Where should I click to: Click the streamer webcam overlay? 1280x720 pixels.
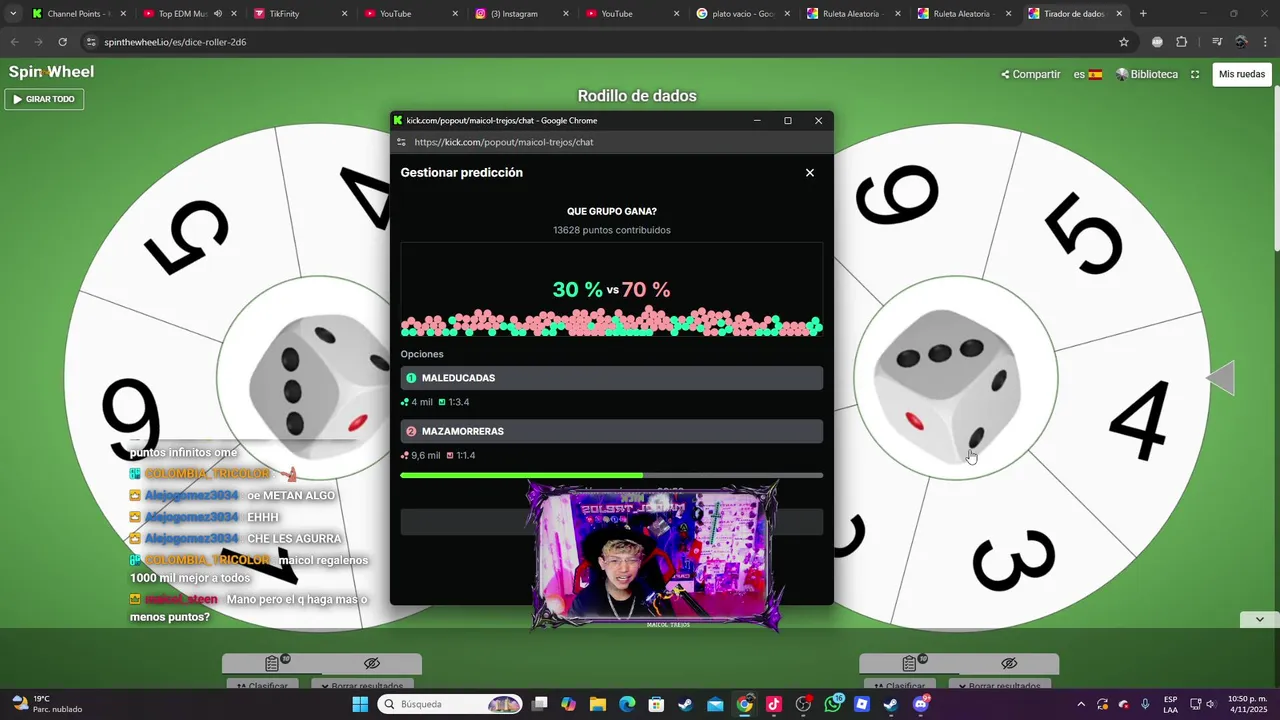coord(655,555)
